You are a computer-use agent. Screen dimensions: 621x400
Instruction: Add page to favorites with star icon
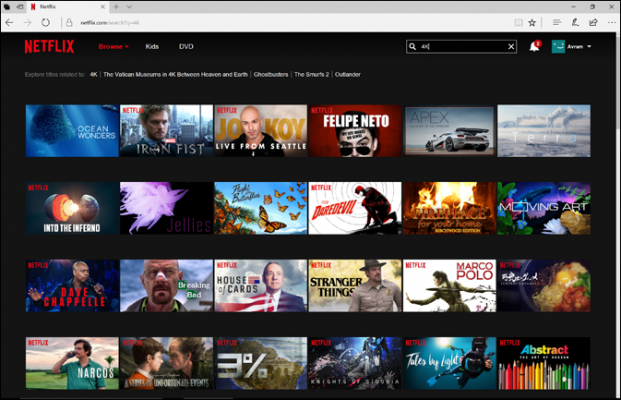click(x=532, y=23)
